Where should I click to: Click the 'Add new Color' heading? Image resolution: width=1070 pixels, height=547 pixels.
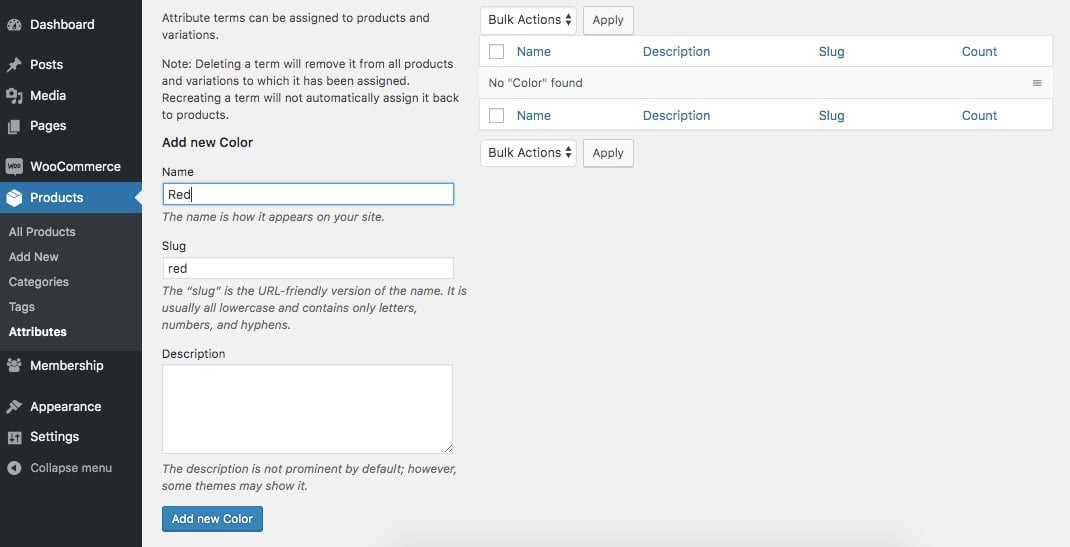pyautogui.click(x=207, y=143)
